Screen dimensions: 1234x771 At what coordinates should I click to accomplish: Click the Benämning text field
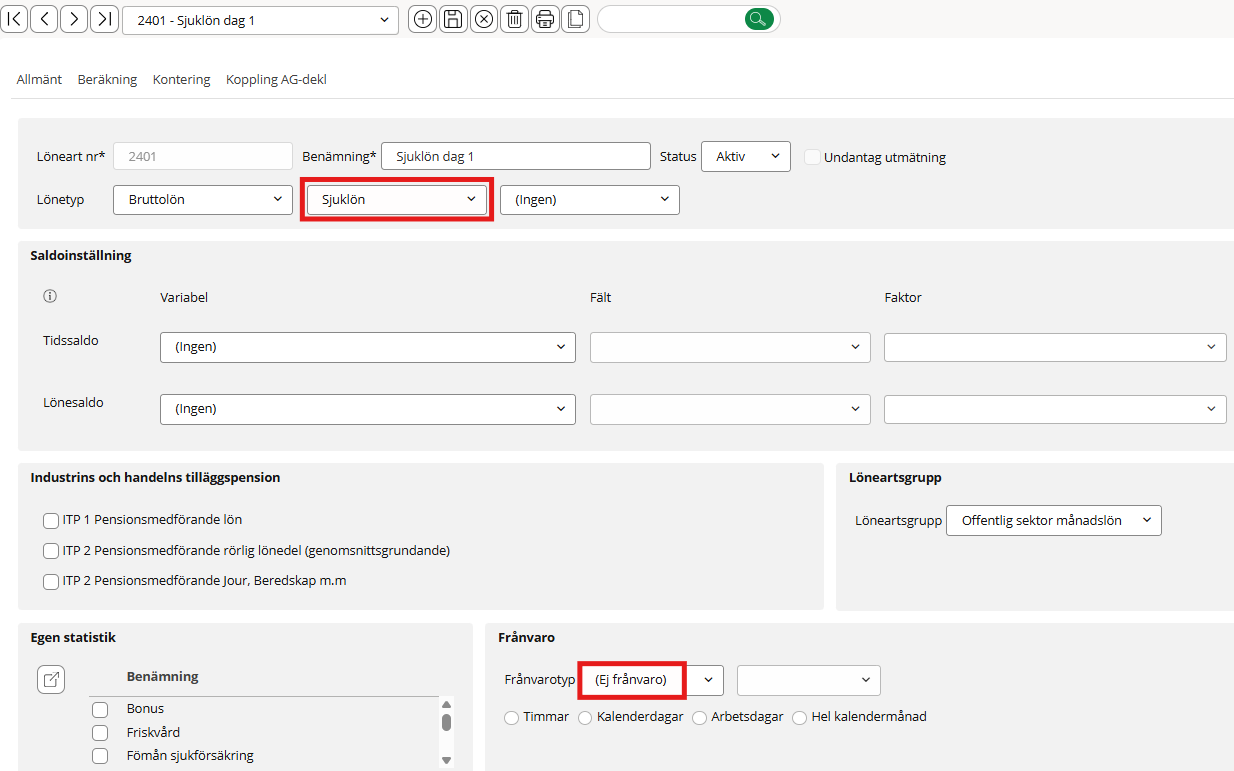(x=515, y=157)
